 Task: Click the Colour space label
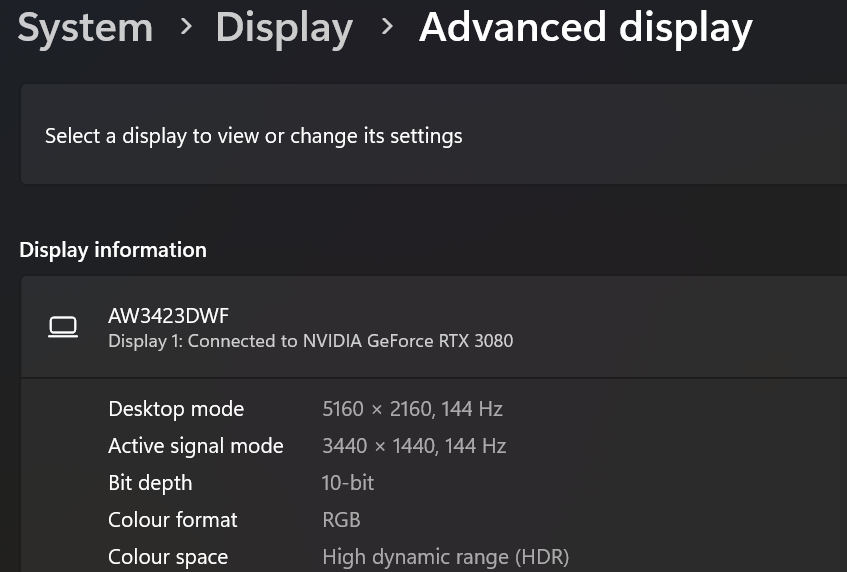click(168, 557)
